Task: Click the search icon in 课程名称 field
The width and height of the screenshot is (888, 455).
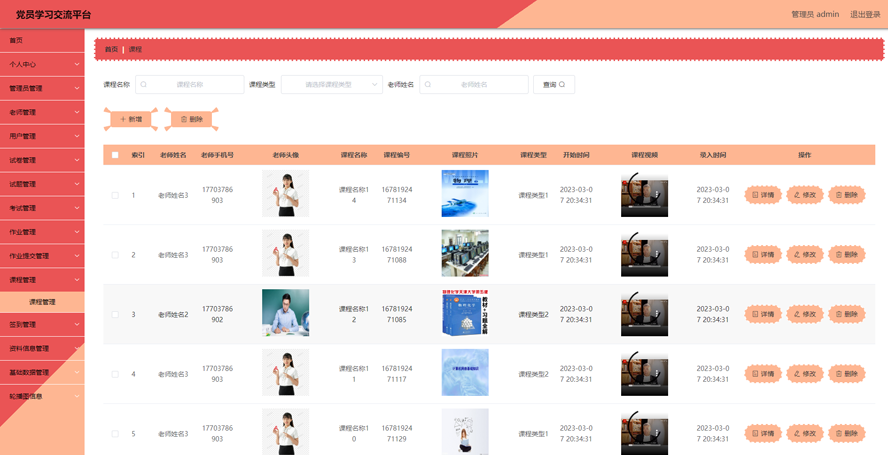Action: tap(143, 84)
